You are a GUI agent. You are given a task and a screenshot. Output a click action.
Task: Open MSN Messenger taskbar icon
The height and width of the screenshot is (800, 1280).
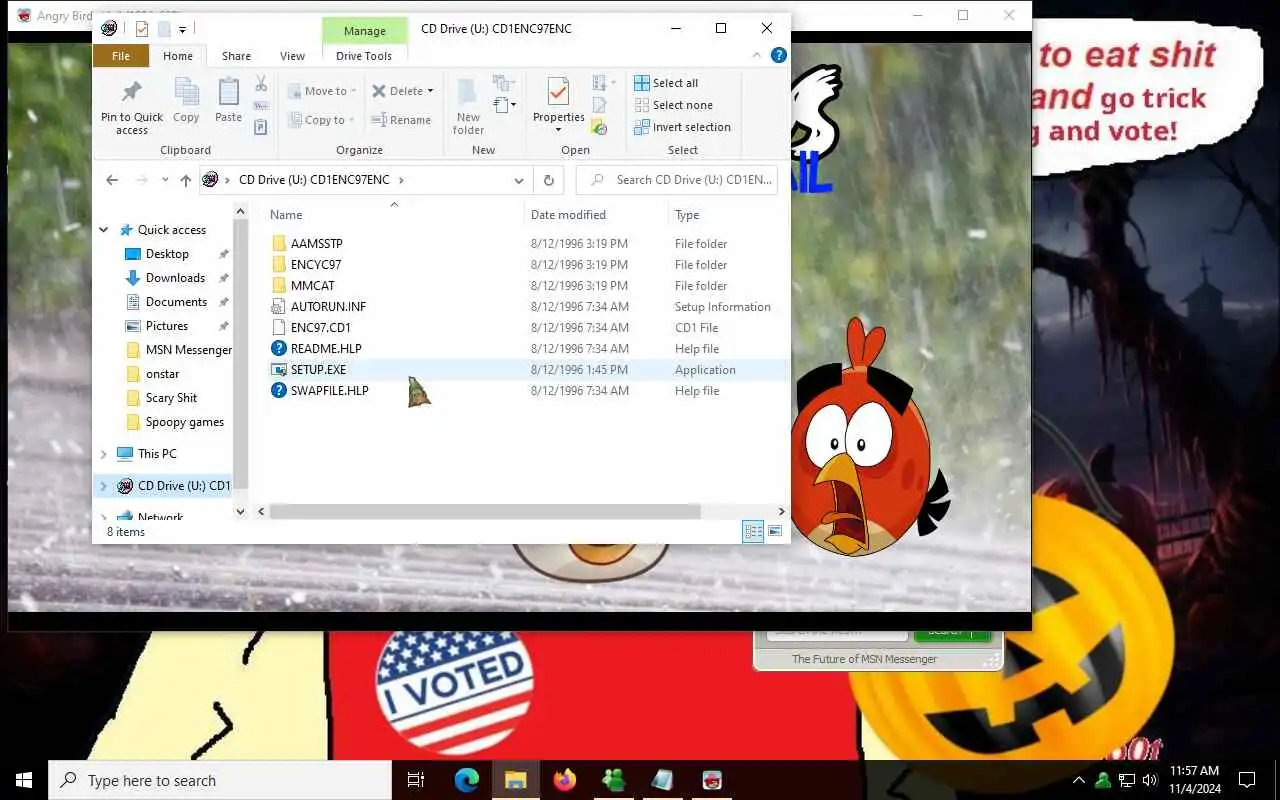pyautogui.click(x=613, y=780)
